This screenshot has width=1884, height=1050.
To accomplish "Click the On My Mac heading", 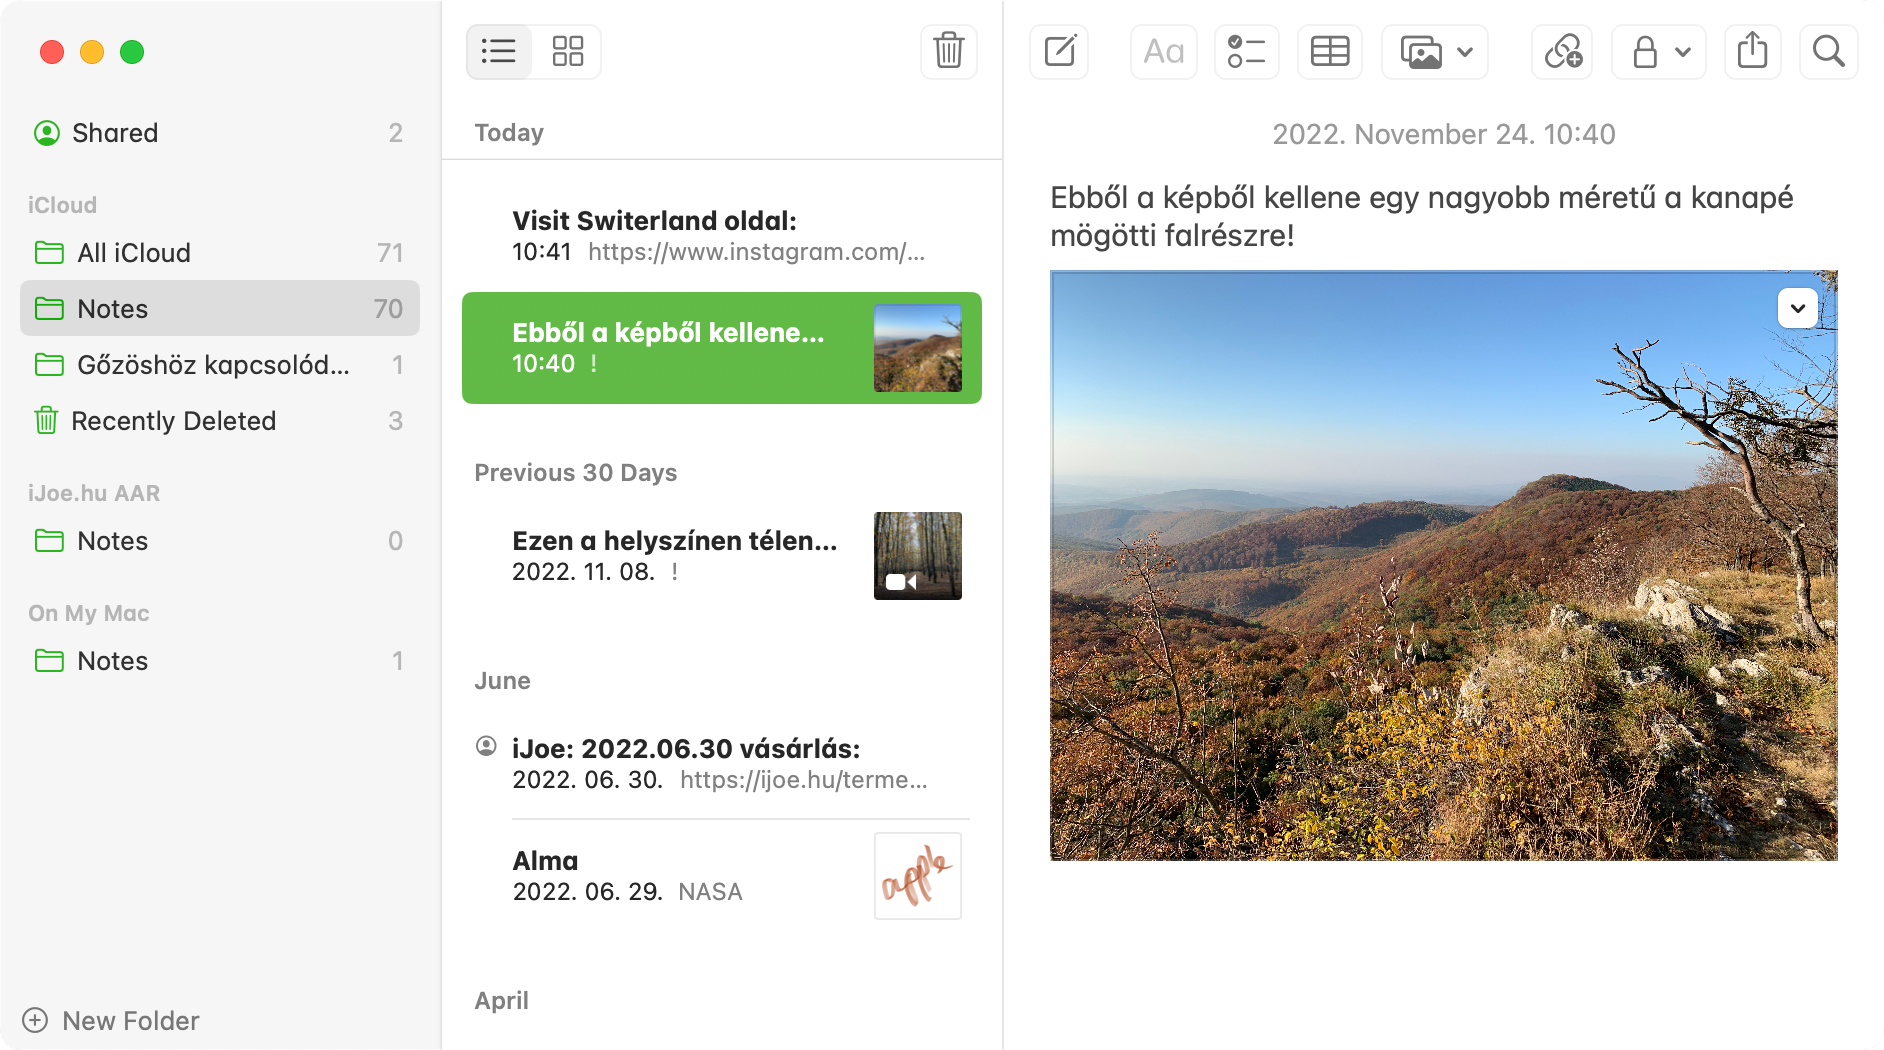I will [89, 613].
